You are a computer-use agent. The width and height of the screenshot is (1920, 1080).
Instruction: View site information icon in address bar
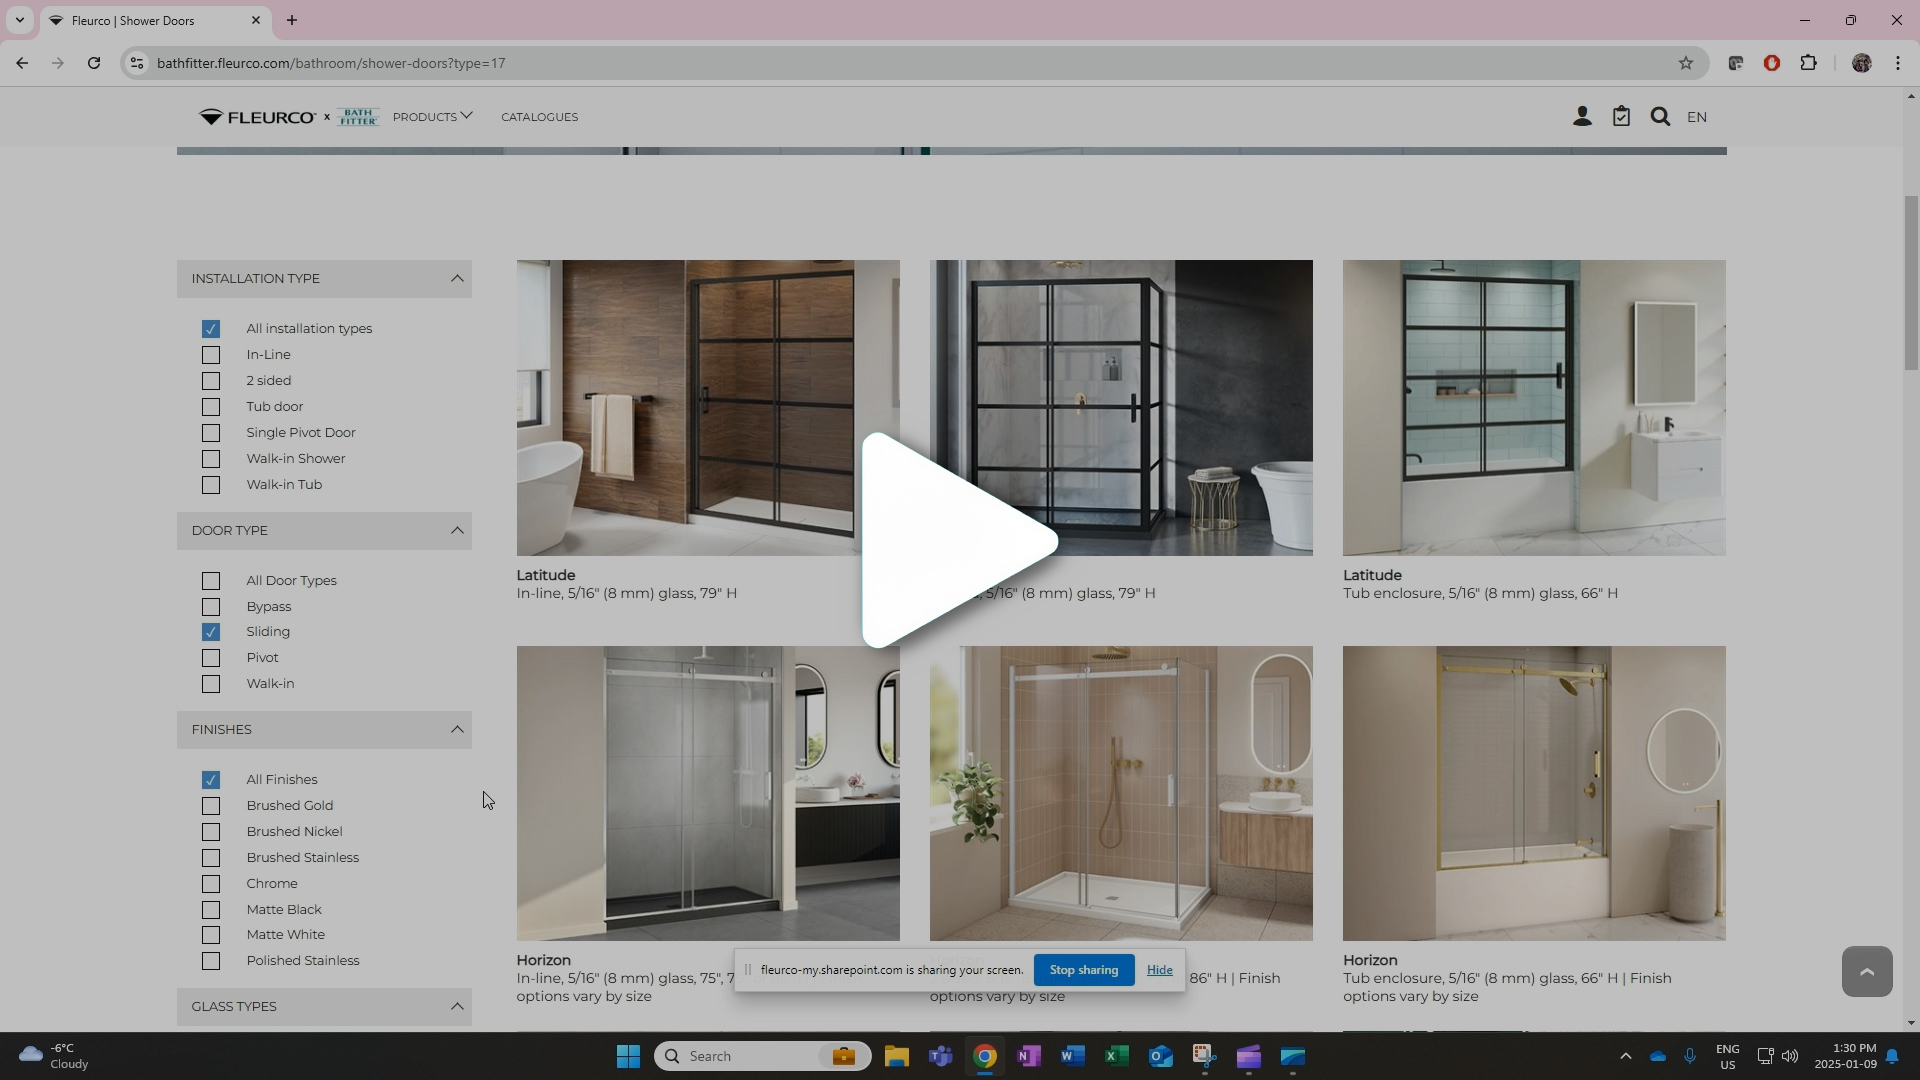click(137, 63)
